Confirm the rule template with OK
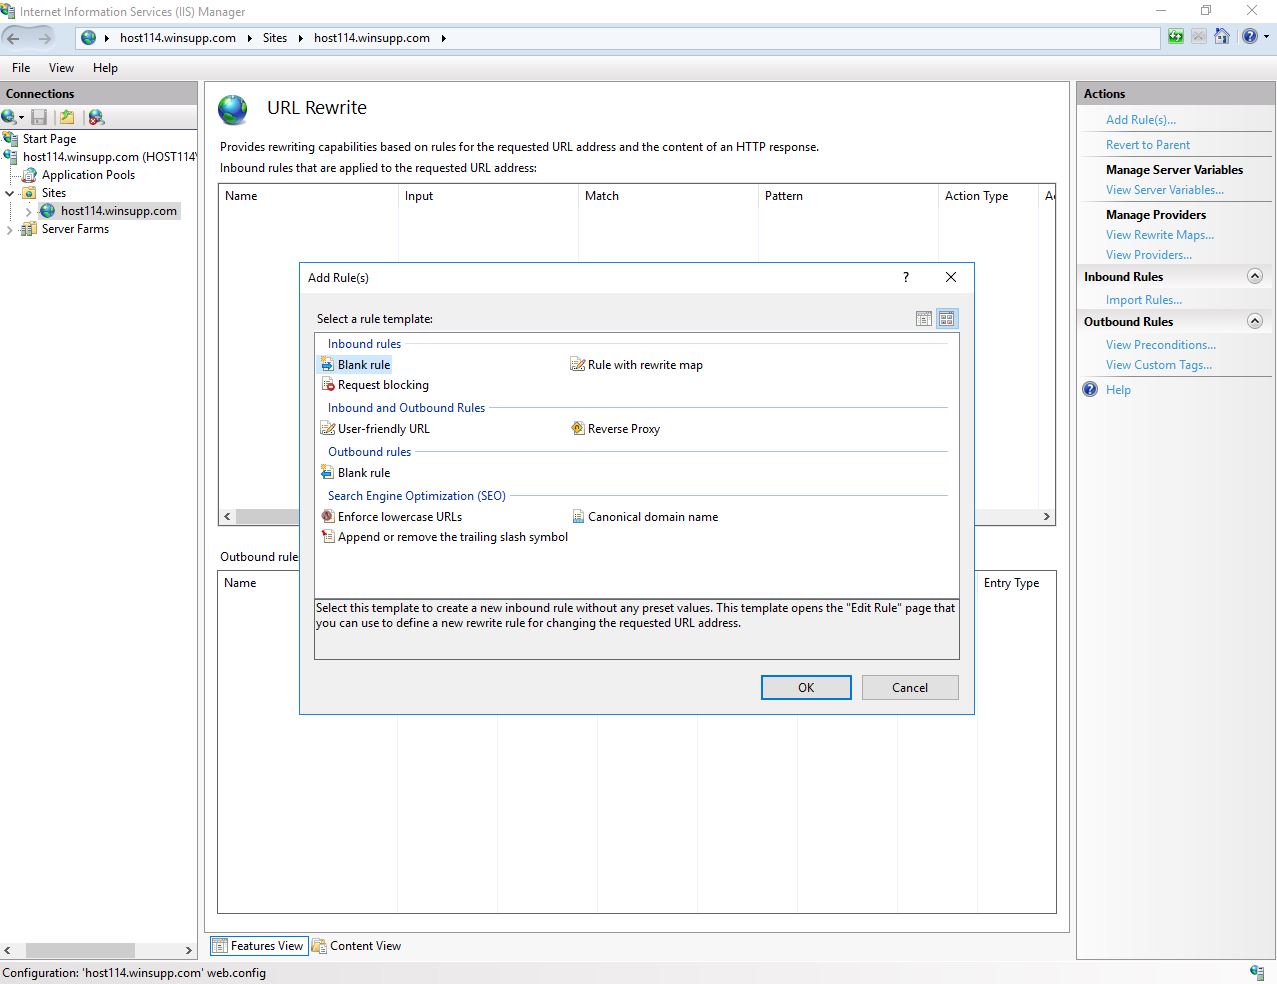Screen dimensions: 1277x984 806,688
